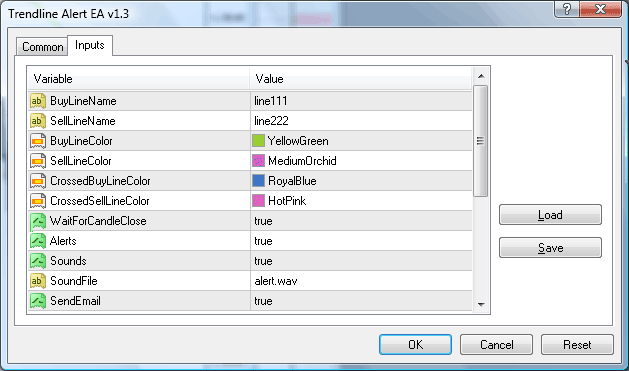Click the color-type icon beside BuyLineColor
The image size is (629, 371).
pos(38,141)
